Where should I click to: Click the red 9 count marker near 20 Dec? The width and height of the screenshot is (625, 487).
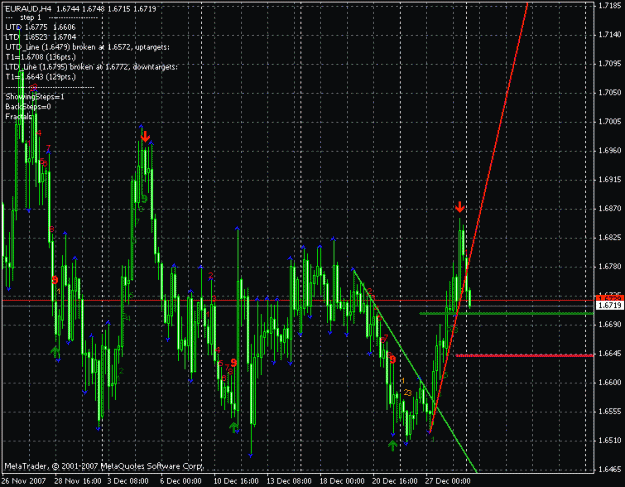[393, 360]
